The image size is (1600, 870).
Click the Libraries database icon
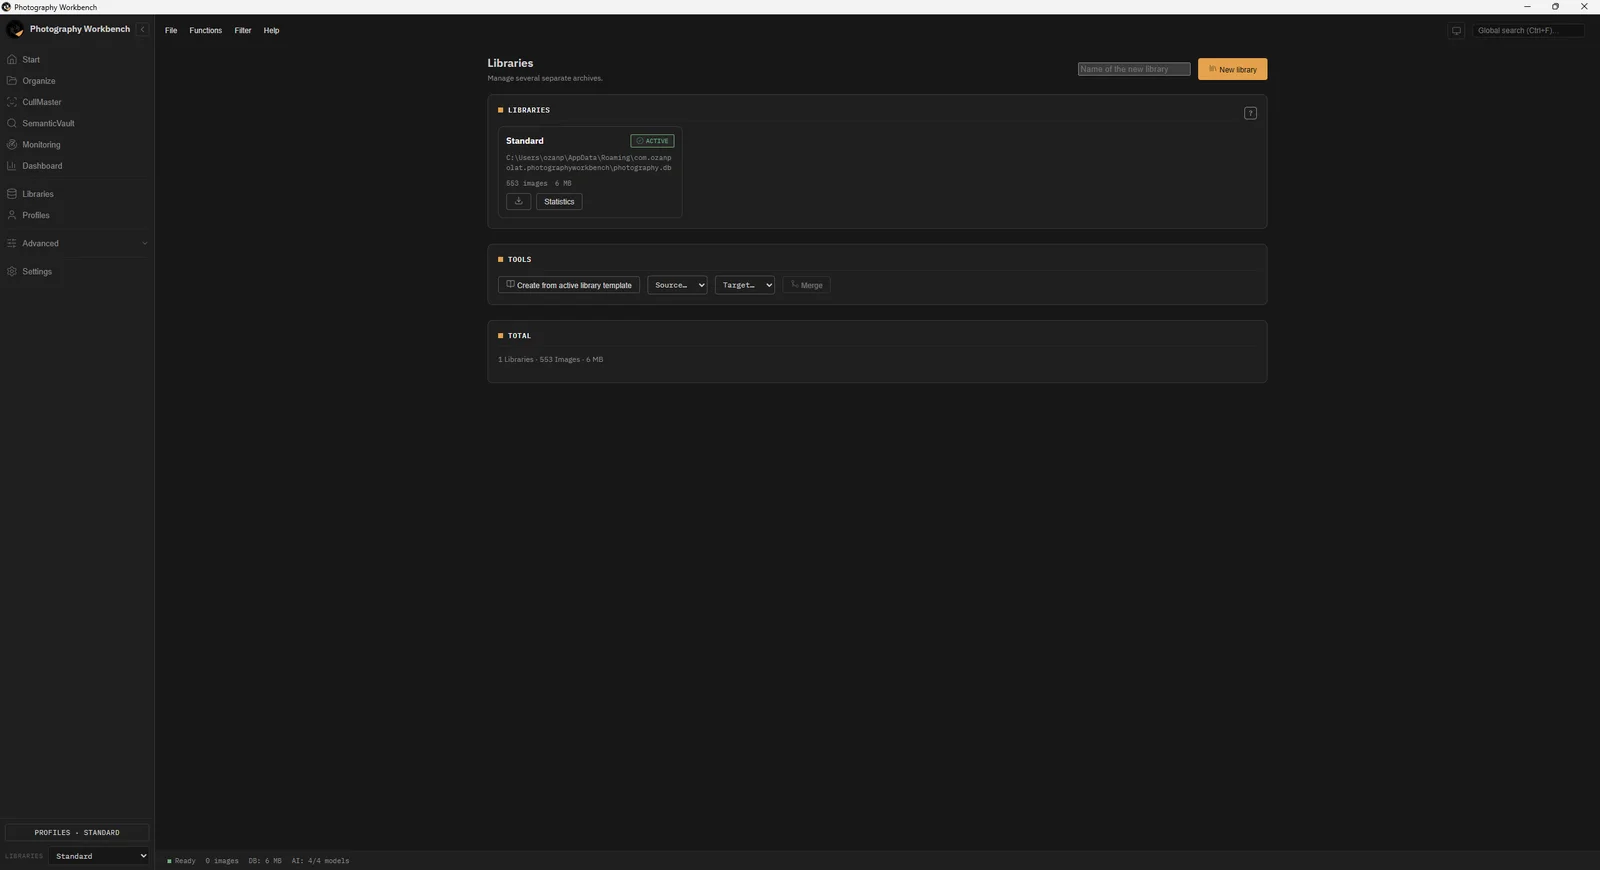tap(12, 194)
